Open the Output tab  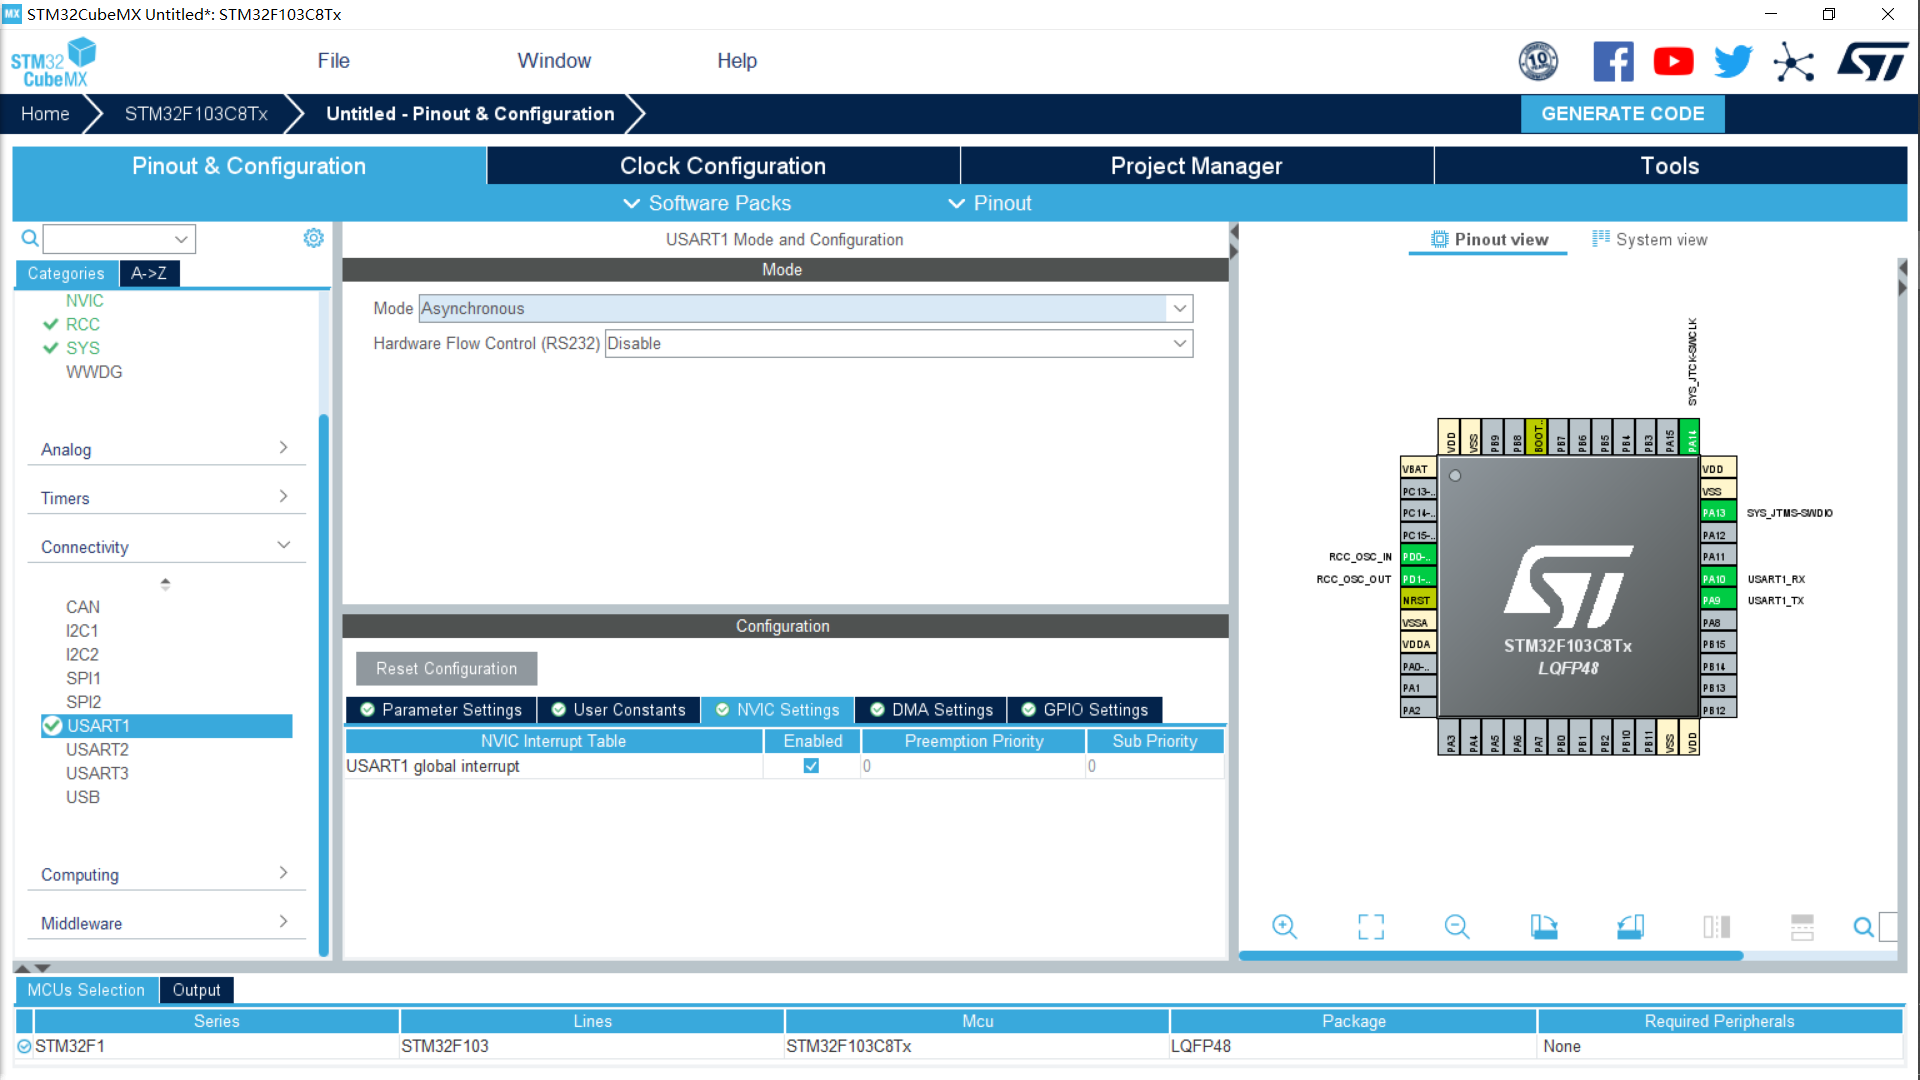click(x=196, y=990)
